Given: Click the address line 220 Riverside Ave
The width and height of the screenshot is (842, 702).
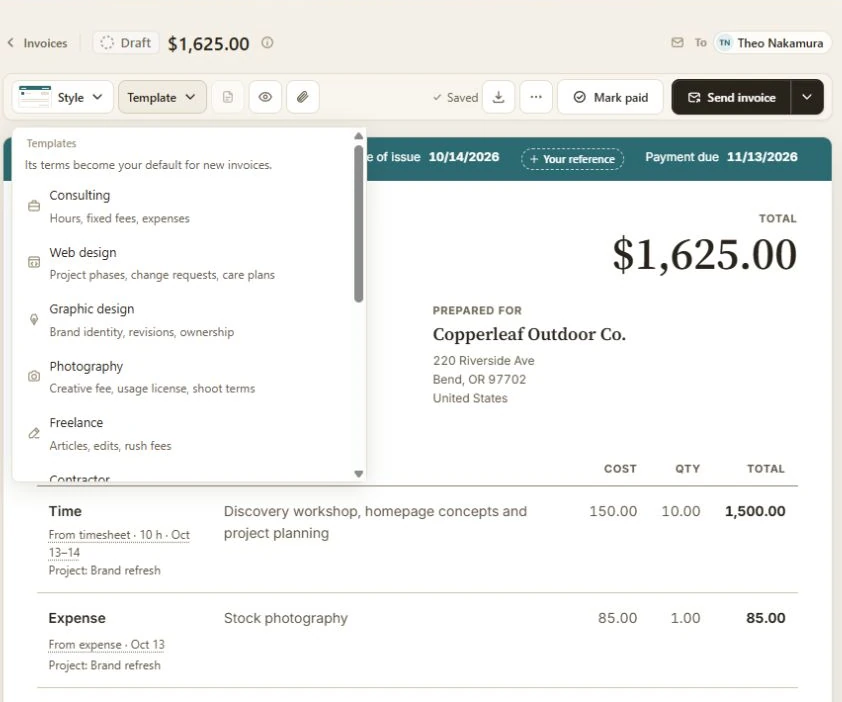Looking at the screenshot, I should coord(483,360).
